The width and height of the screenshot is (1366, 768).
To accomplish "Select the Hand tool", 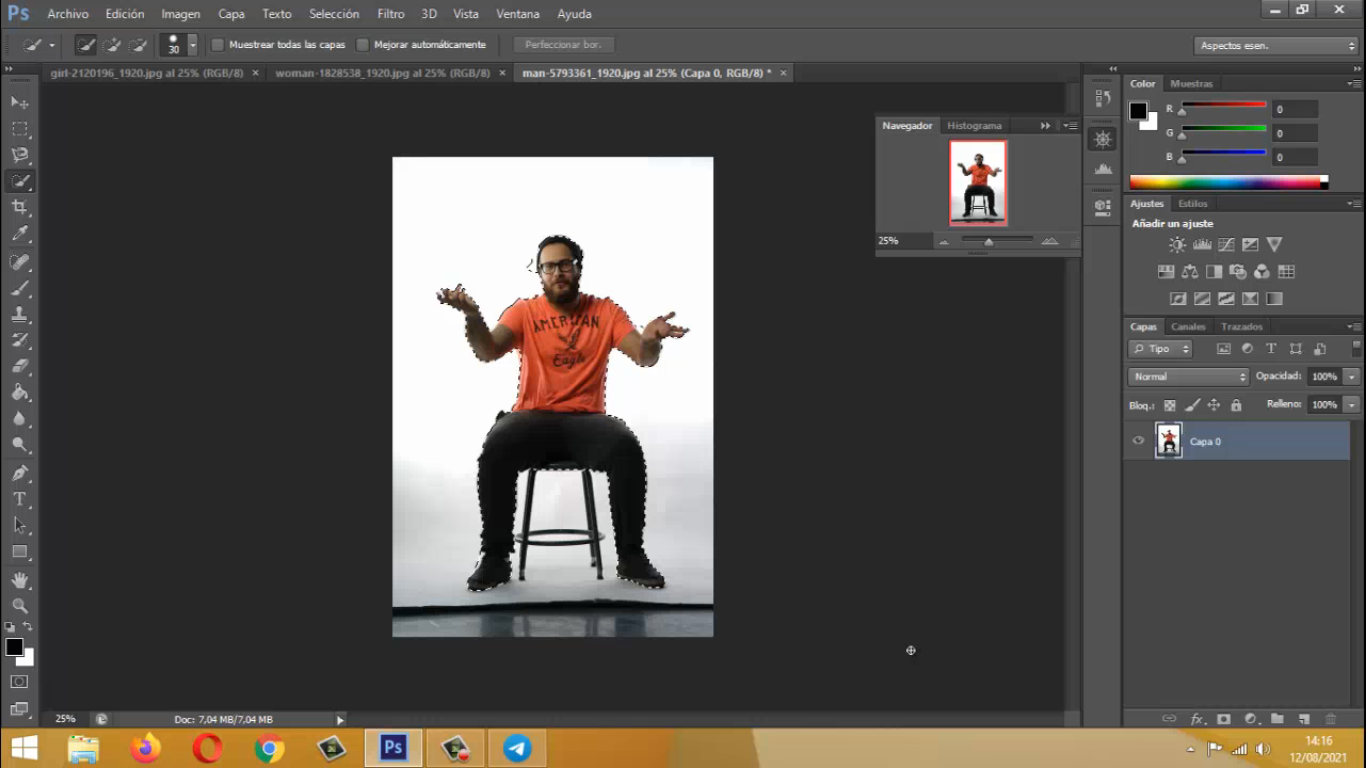I will coord(19,580).
